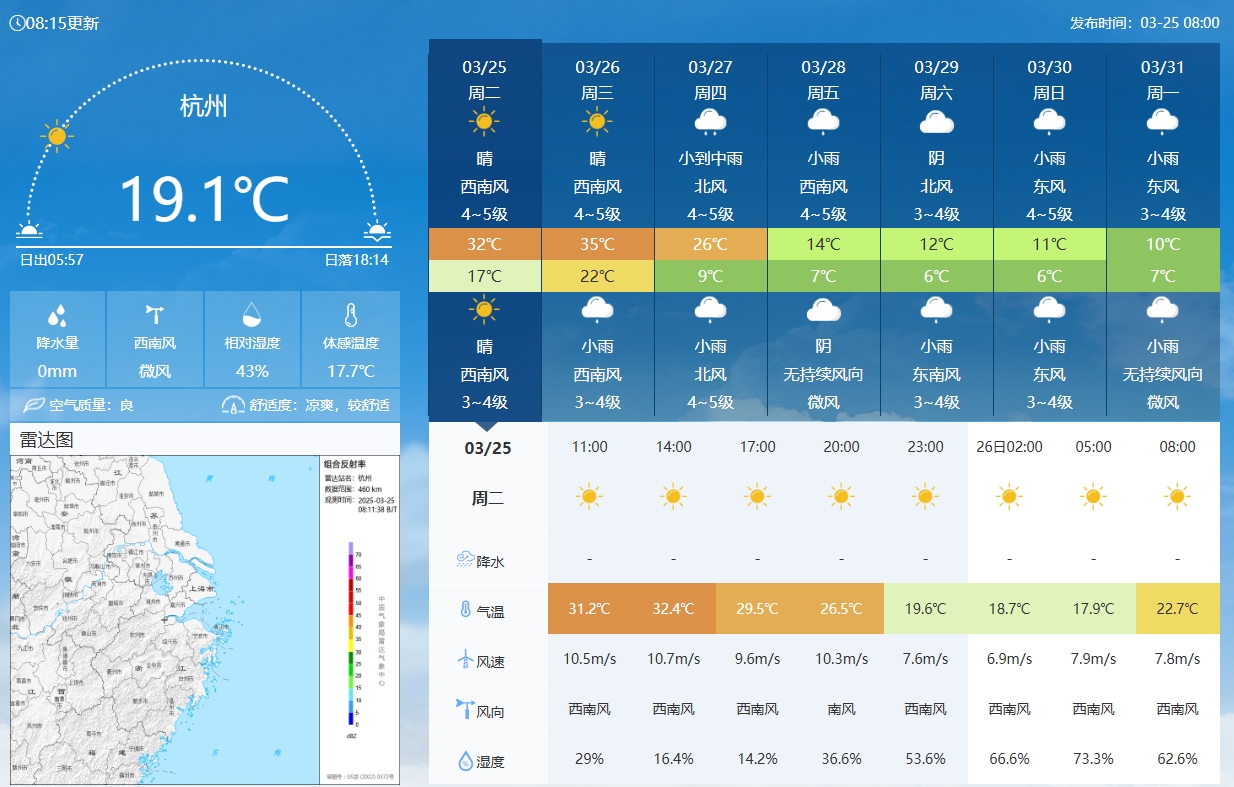The width and height of the screenshot is (1234, 787).
Task: Click the humidity droplet icon in 相对湿度 tile
Action: coord(253,312)
